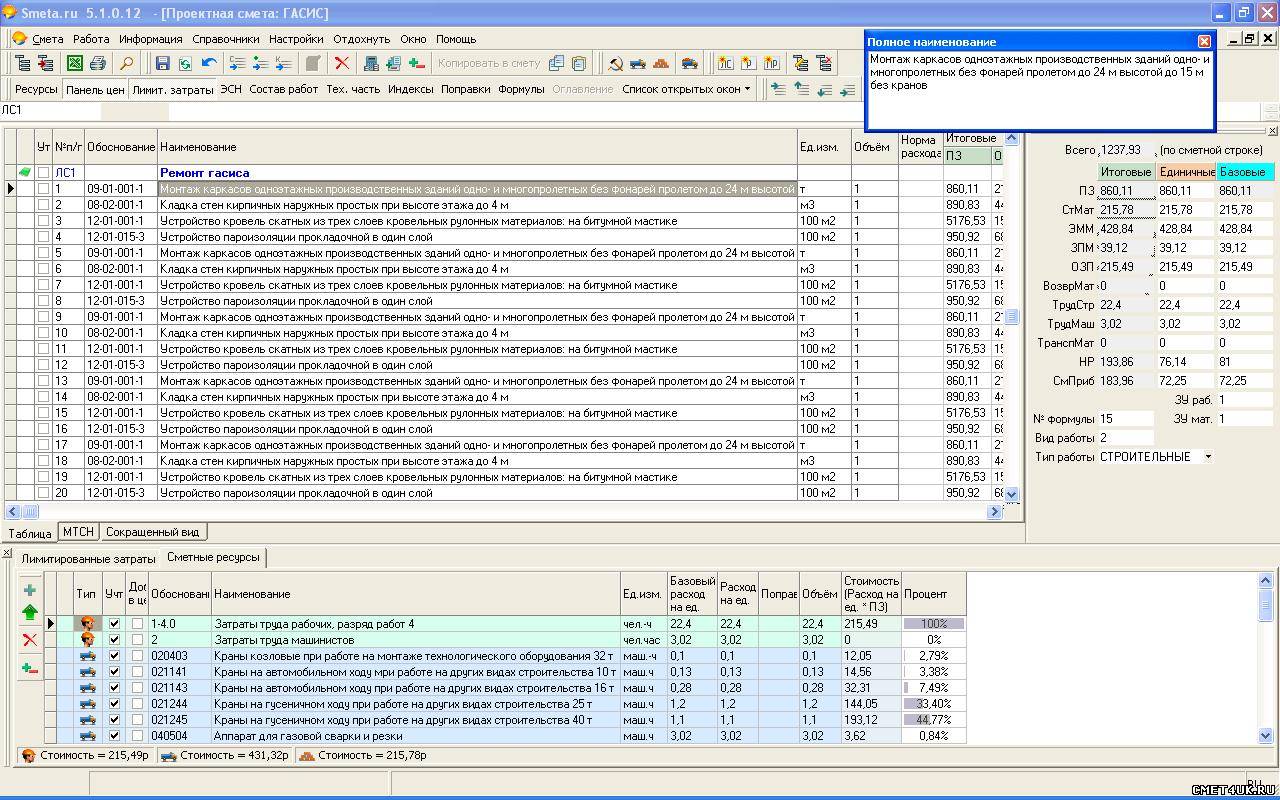The width and height of the screenshot is (1280, 800).
Task: Click the red X delete icon in top toolbar
Action: click(x=342, y=63)
